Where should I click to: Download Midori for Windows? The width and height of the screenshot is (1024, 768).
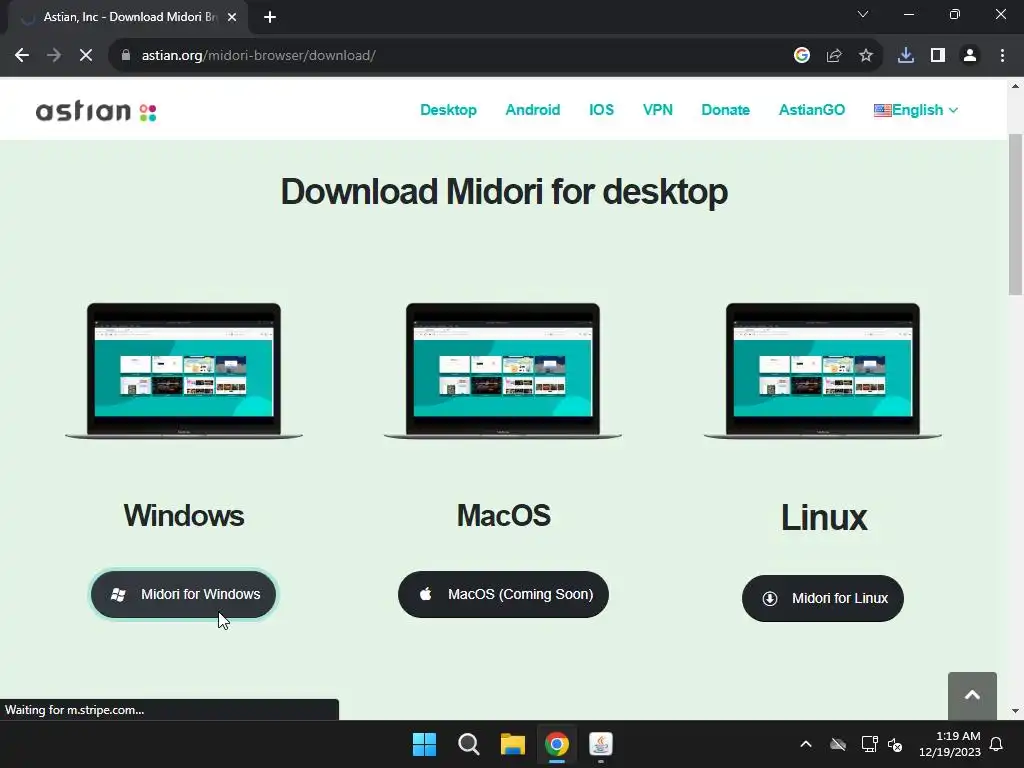tap(184, 594)
